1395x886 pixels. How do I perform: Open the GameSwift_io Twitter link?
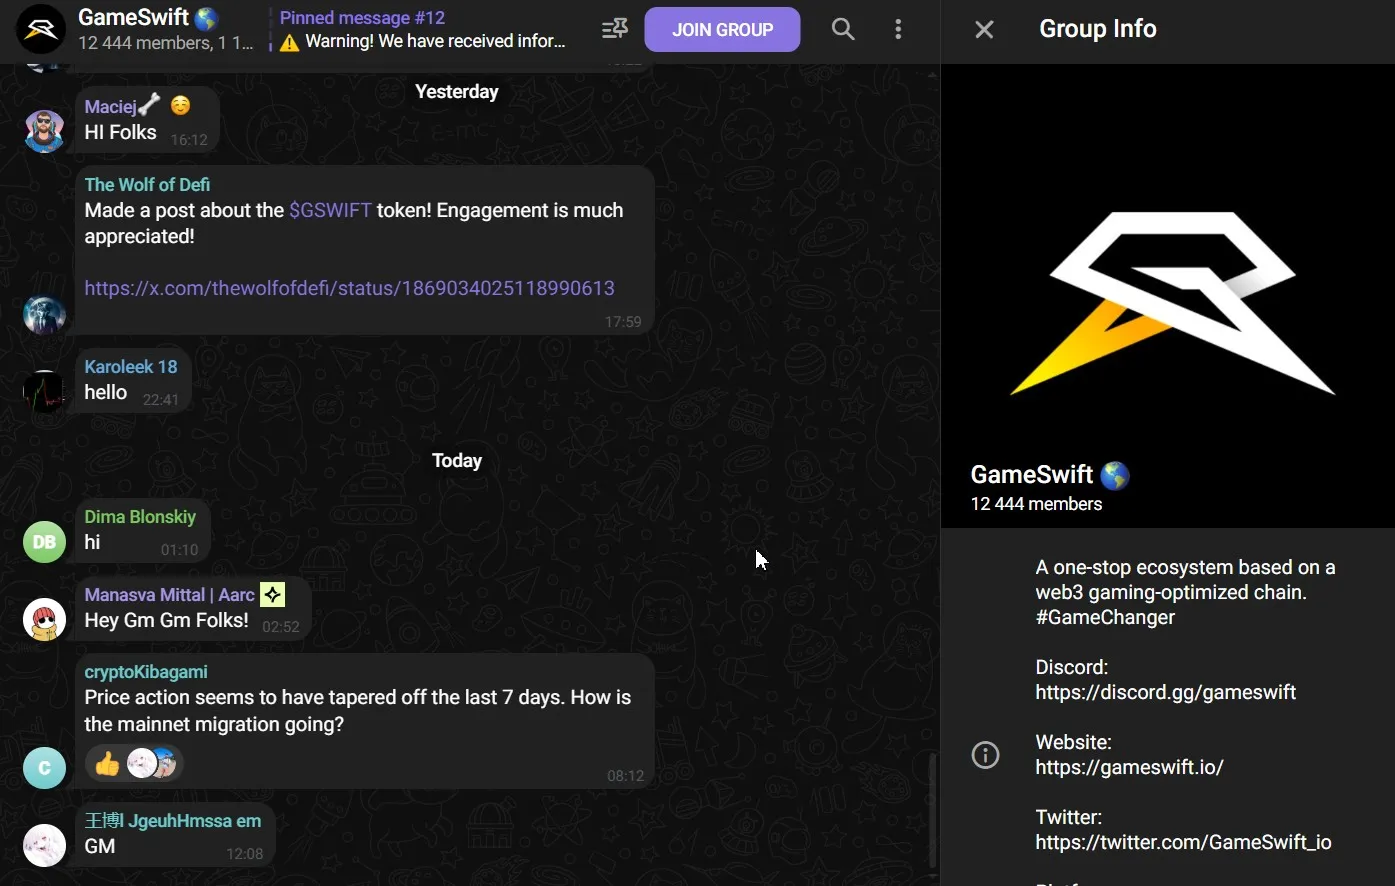click(1183, 842)
